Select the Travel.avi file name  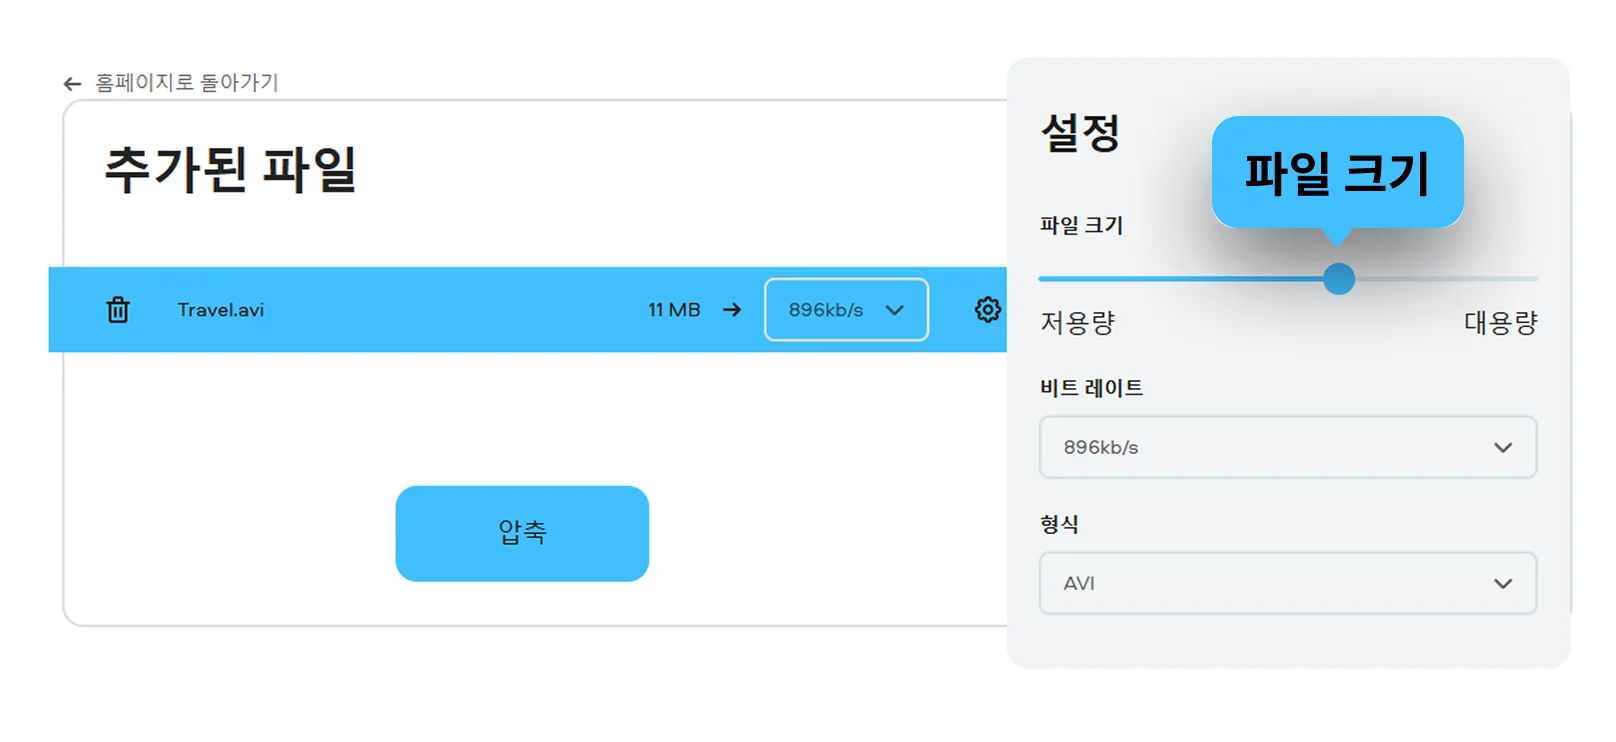(220, 310)
